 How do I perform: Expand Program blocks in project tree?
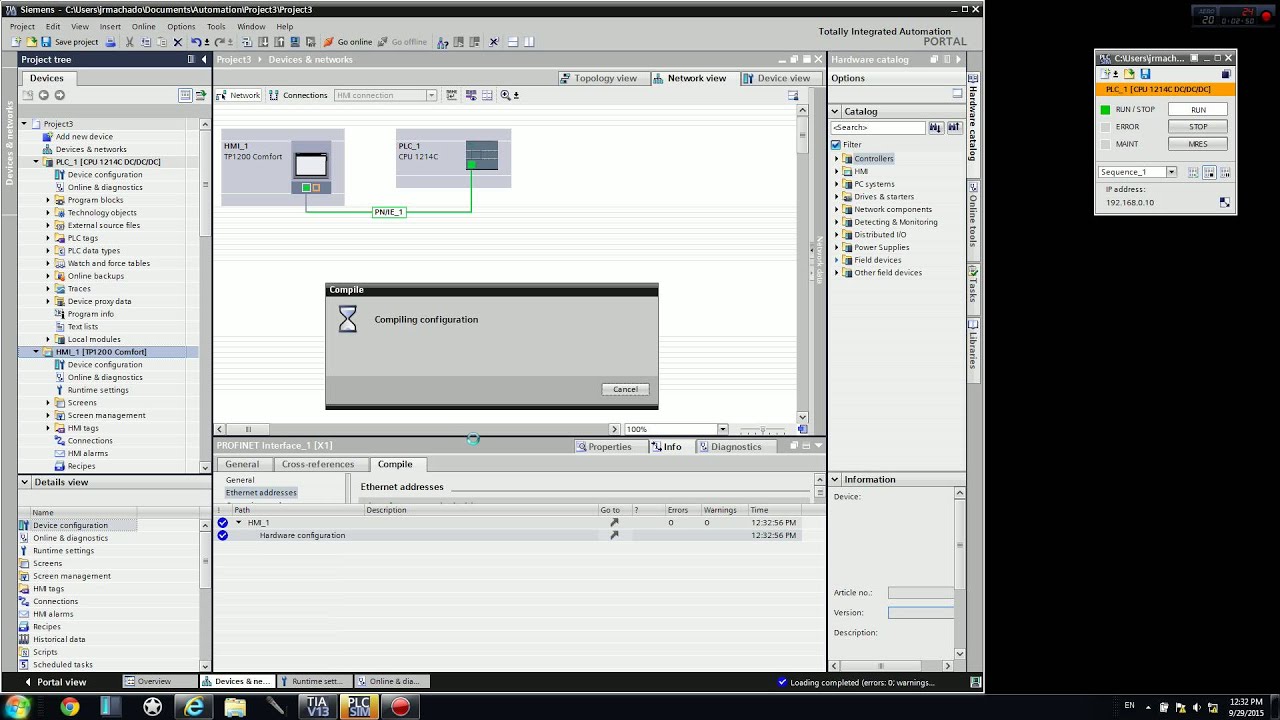point(48,200)
